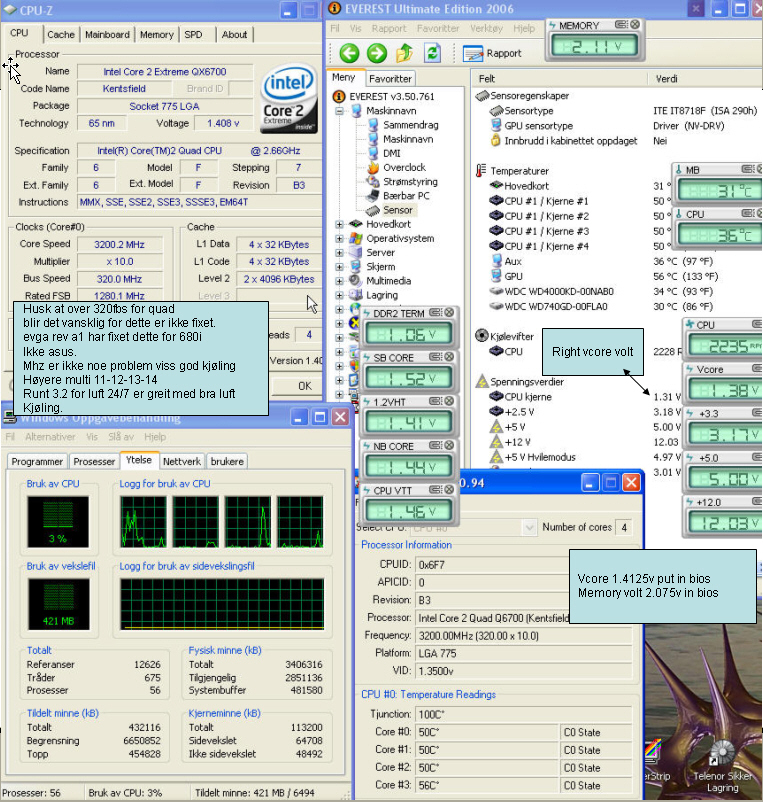Open the Select CPU dropdown in Core Temp

click(x=529, y=527)
